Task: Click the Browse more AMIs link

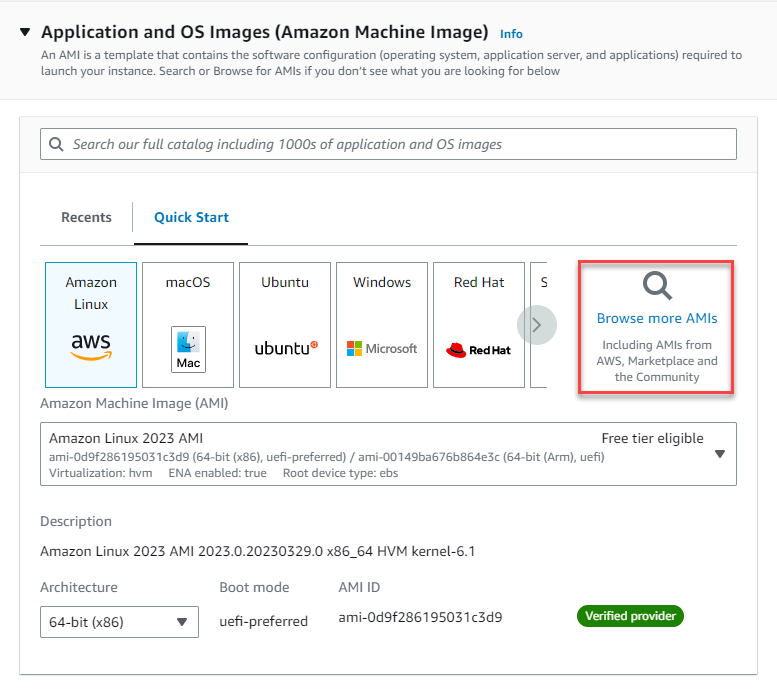Action: [656, 318]
